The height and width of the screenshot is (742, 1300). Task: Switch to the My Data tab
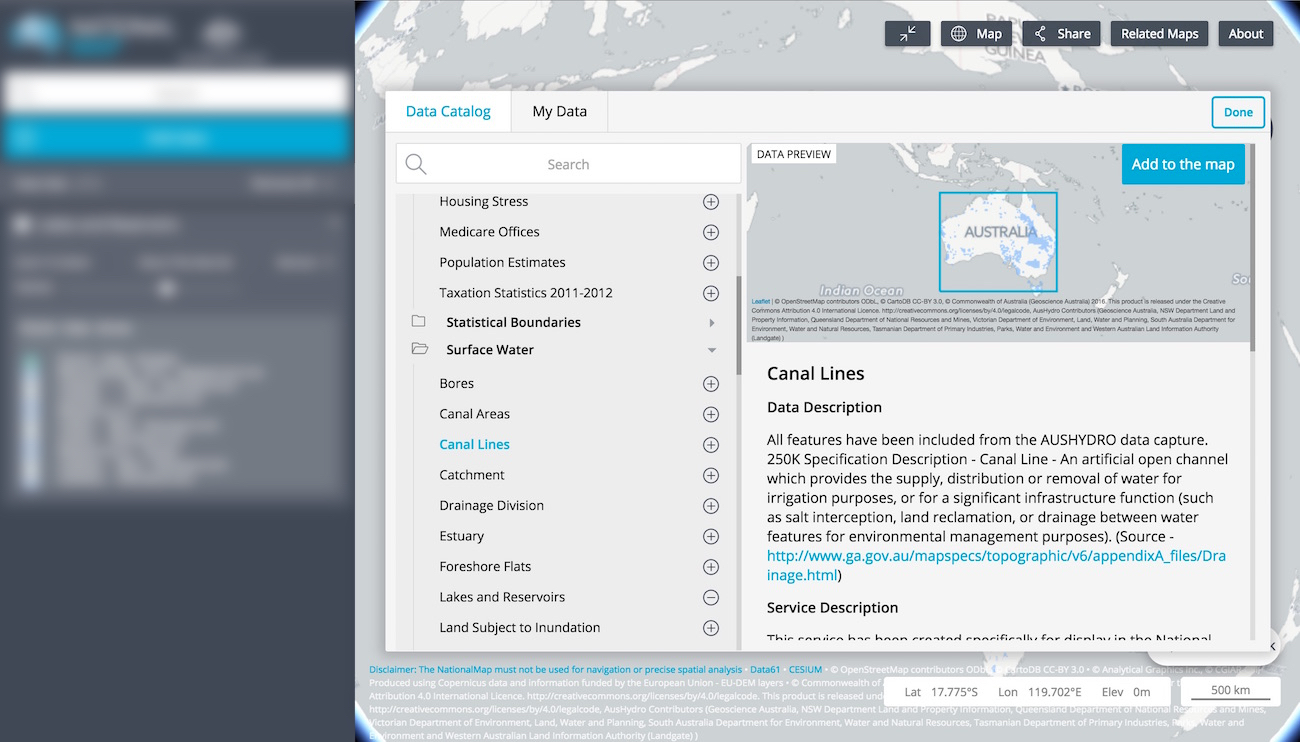coord(559,111)
